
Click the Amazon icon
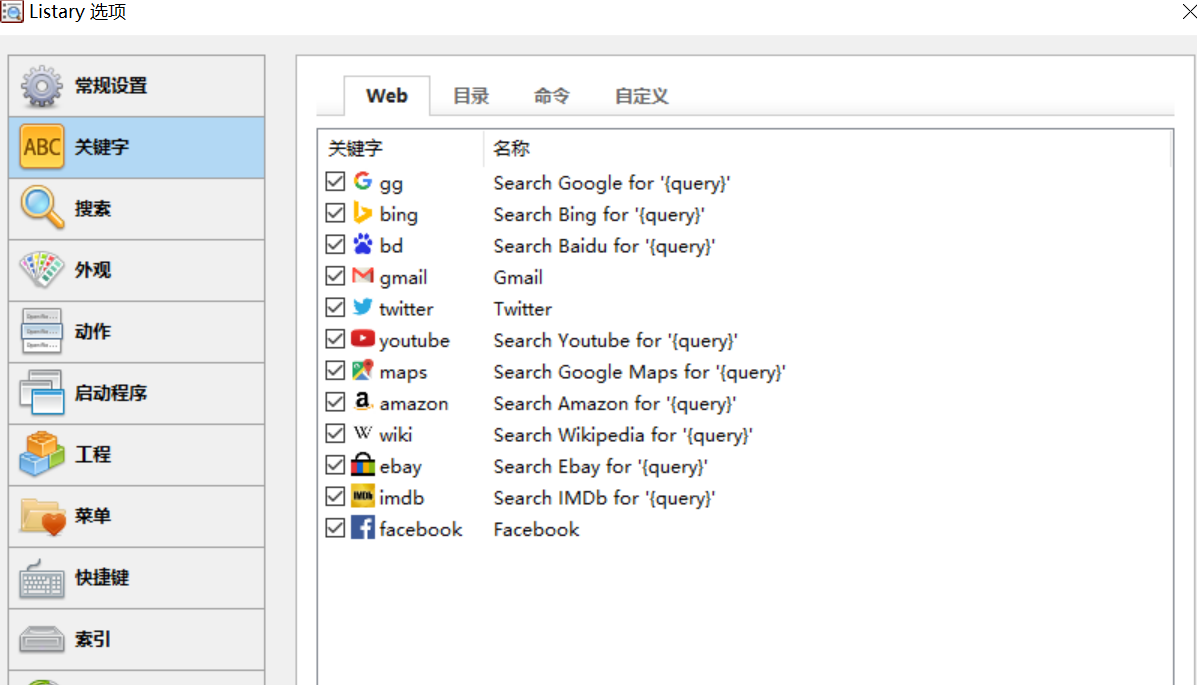(x=363, y=402)
